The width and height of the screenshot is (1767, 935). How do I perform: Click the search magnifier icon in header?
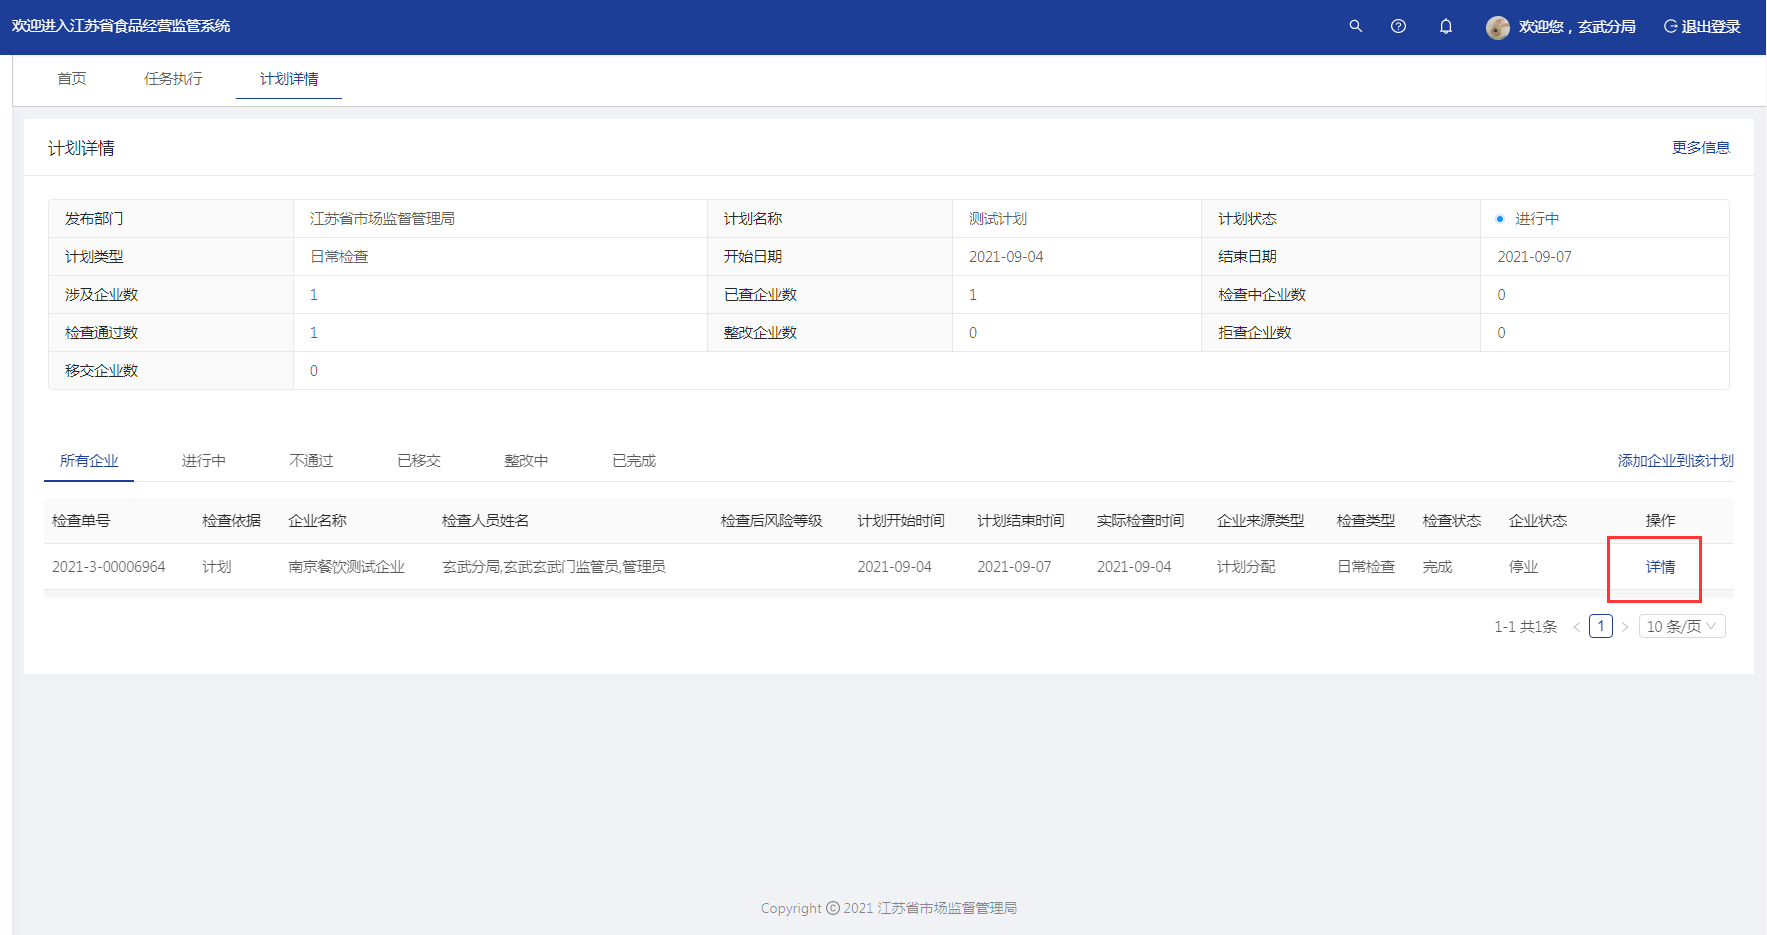coord(1355,26)
